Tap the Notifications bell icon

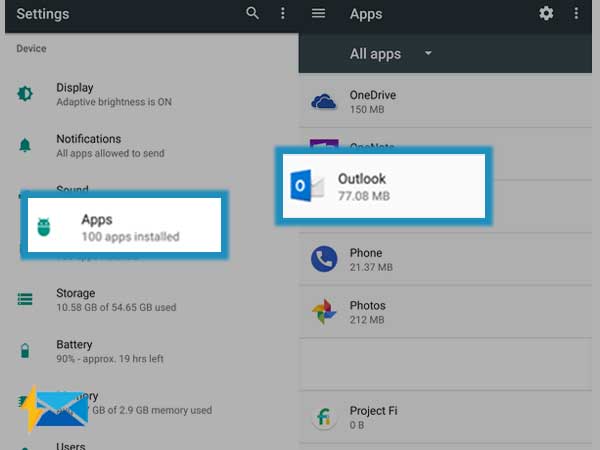point(25,145)
